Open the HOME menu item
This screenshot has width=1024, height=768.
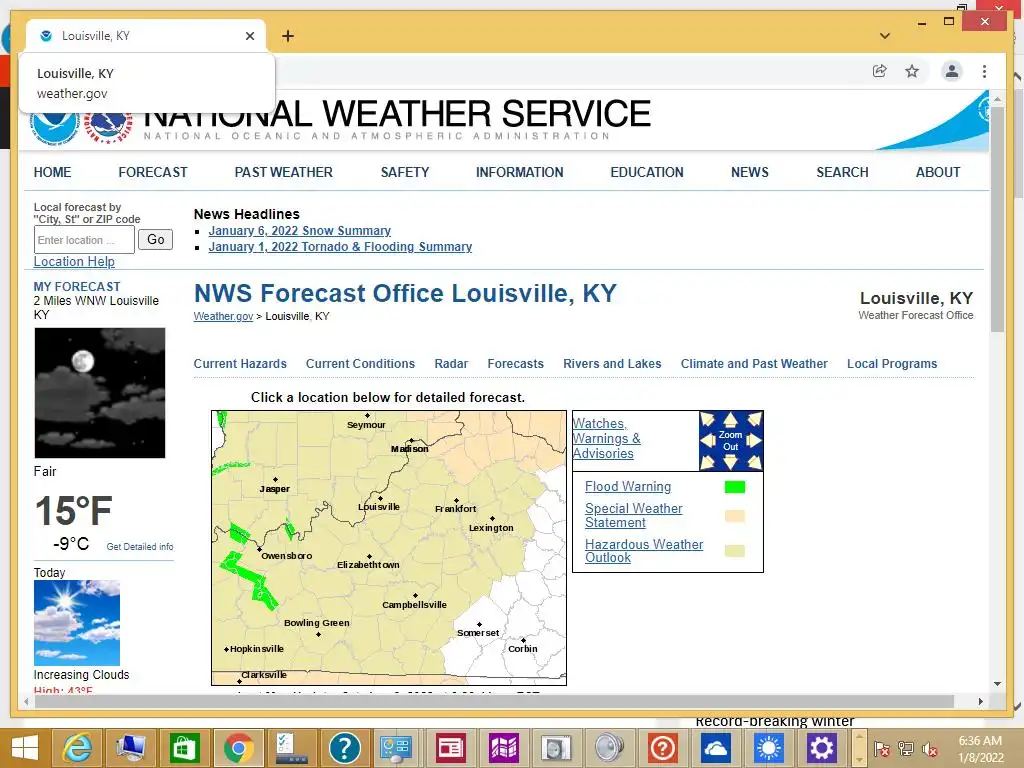click(52, 172)
